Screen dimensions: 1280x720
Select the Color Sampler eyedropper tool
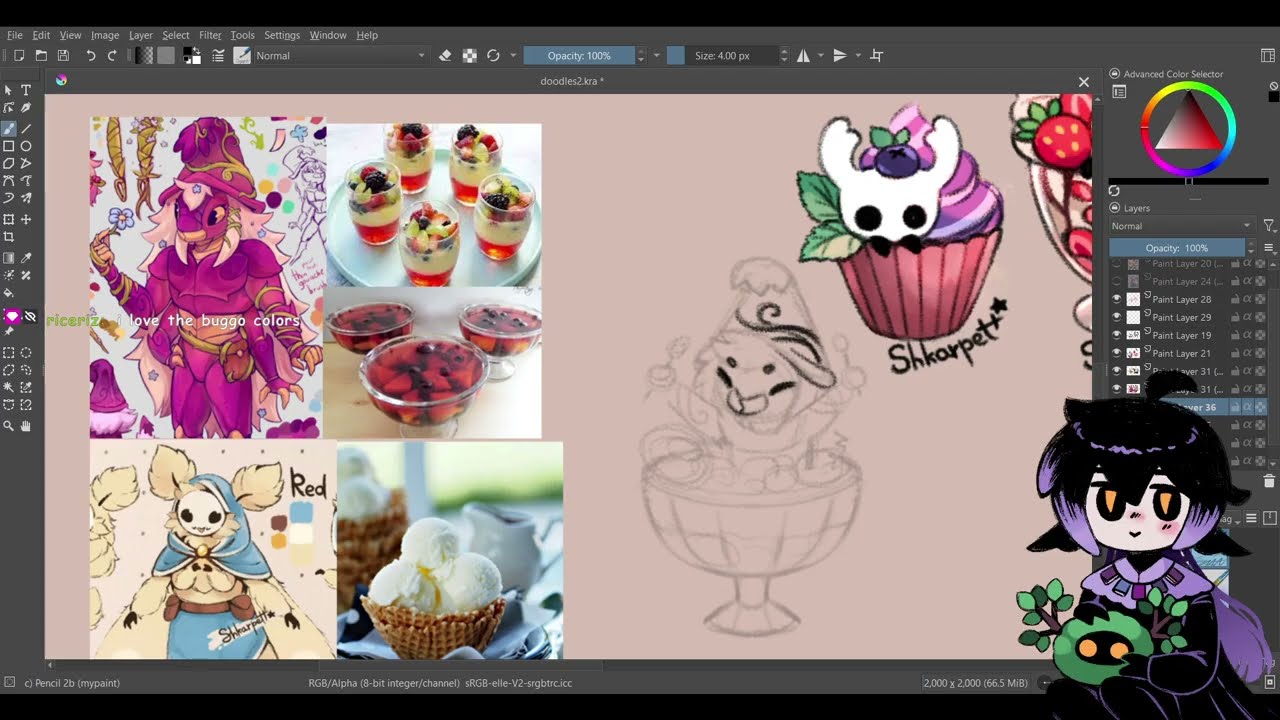pyautogui.click(x=26, y=258)
